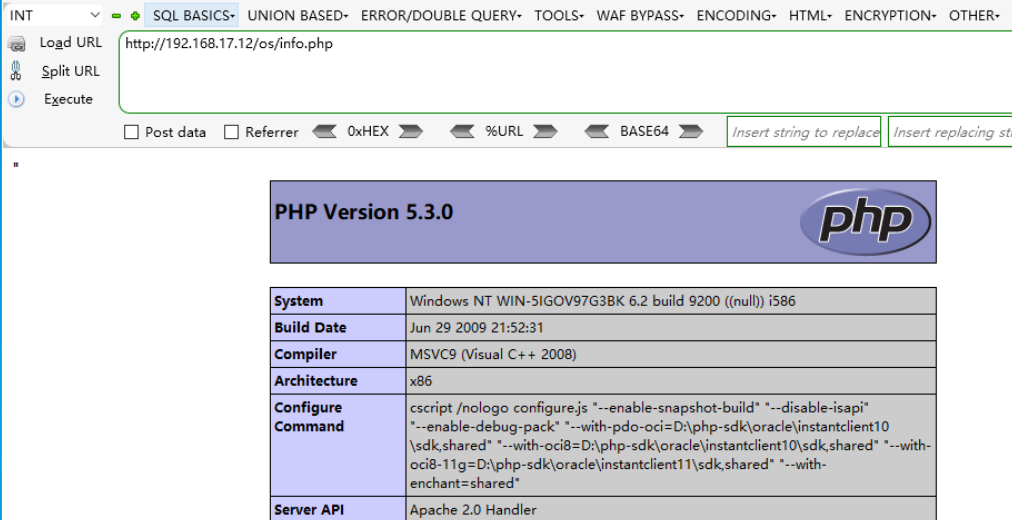Viewport: 1012px width, 520px height.
Task: Open the OTHER menu
Action: coord(974,15)
